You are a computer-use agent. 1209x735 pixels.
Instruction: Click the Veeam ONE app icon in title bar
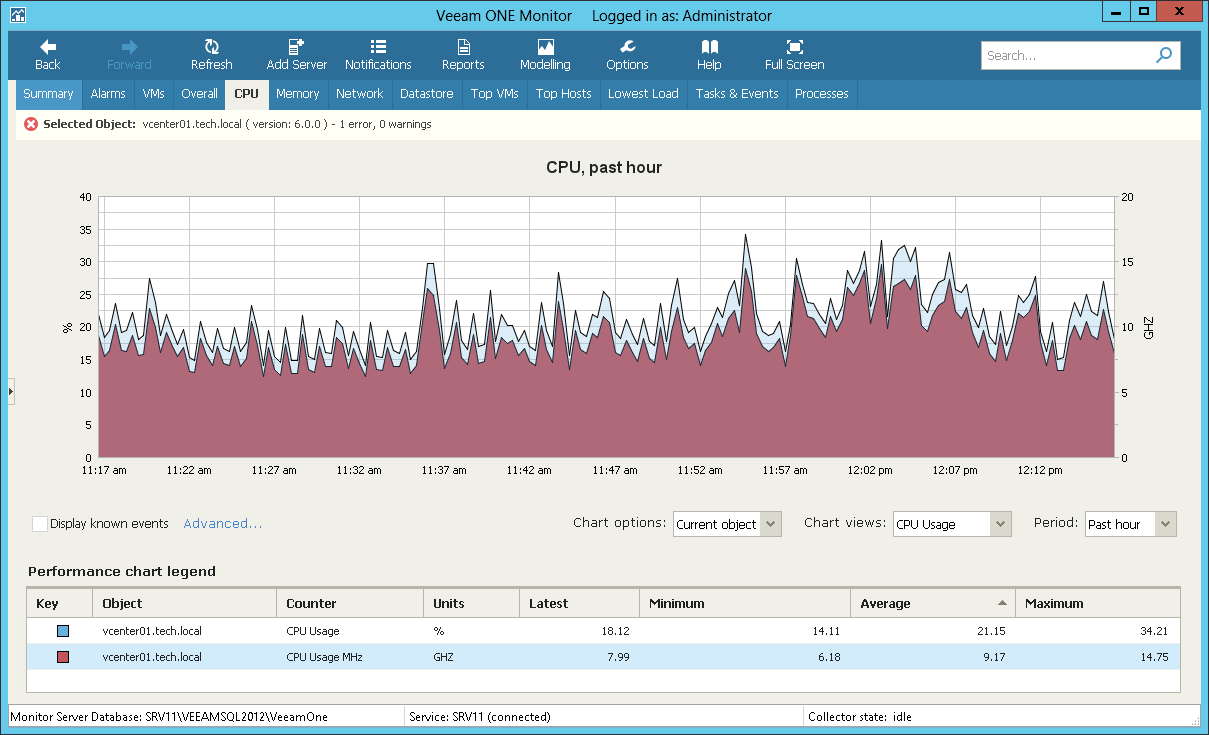click(x=17, y=15)
